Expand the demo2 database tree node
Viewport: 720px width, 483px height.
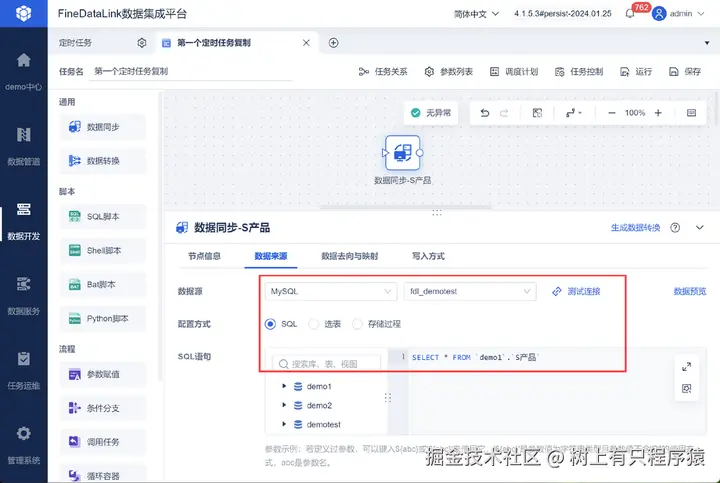(284, 405)
